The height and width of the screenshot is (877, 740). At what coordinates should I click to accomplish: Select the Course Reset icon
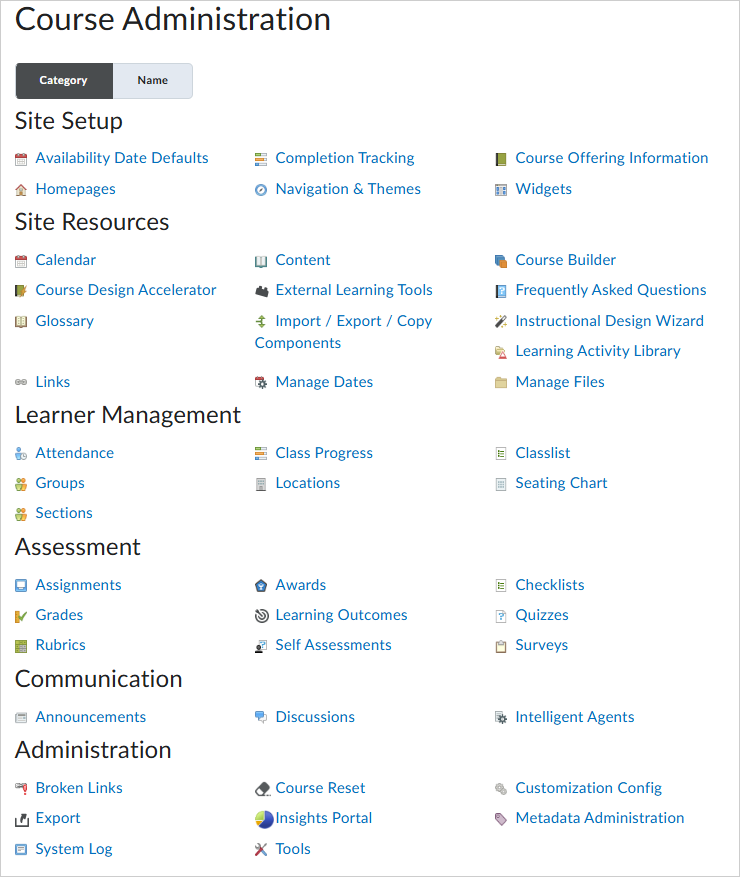coord(262,788)
